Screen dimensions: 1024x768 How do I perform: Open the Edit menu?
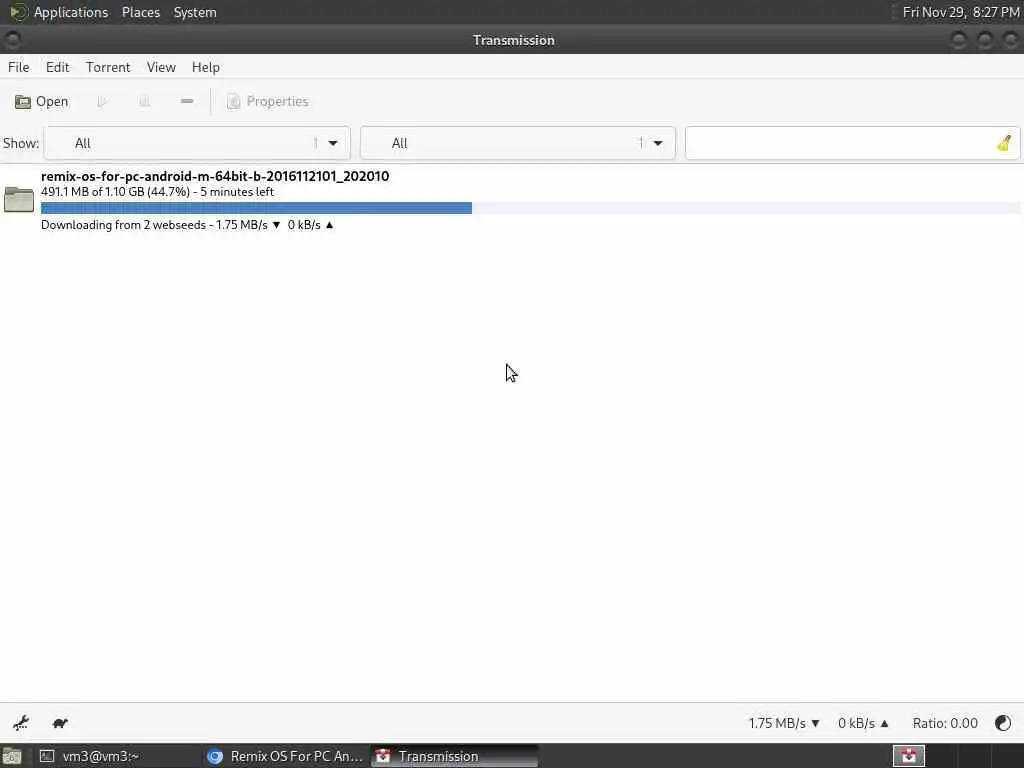point(57,67)
